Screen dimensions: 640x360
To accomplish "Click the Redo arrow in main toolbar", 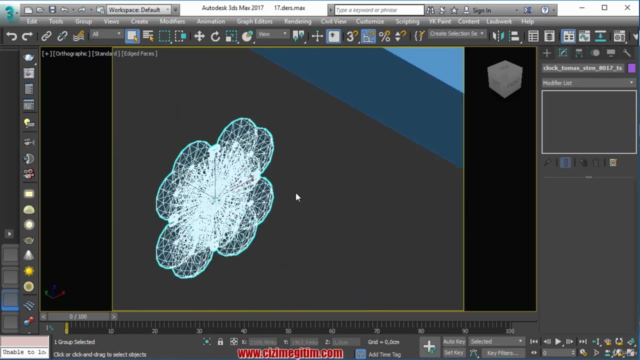I will [27, 36].
